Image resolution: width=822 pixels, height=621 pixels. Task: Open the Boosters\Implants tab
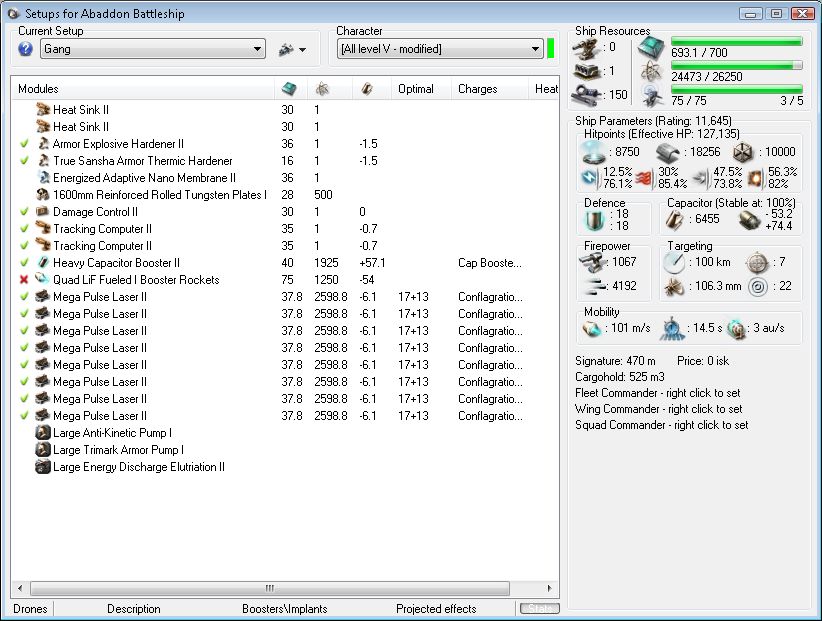(285, 608)
